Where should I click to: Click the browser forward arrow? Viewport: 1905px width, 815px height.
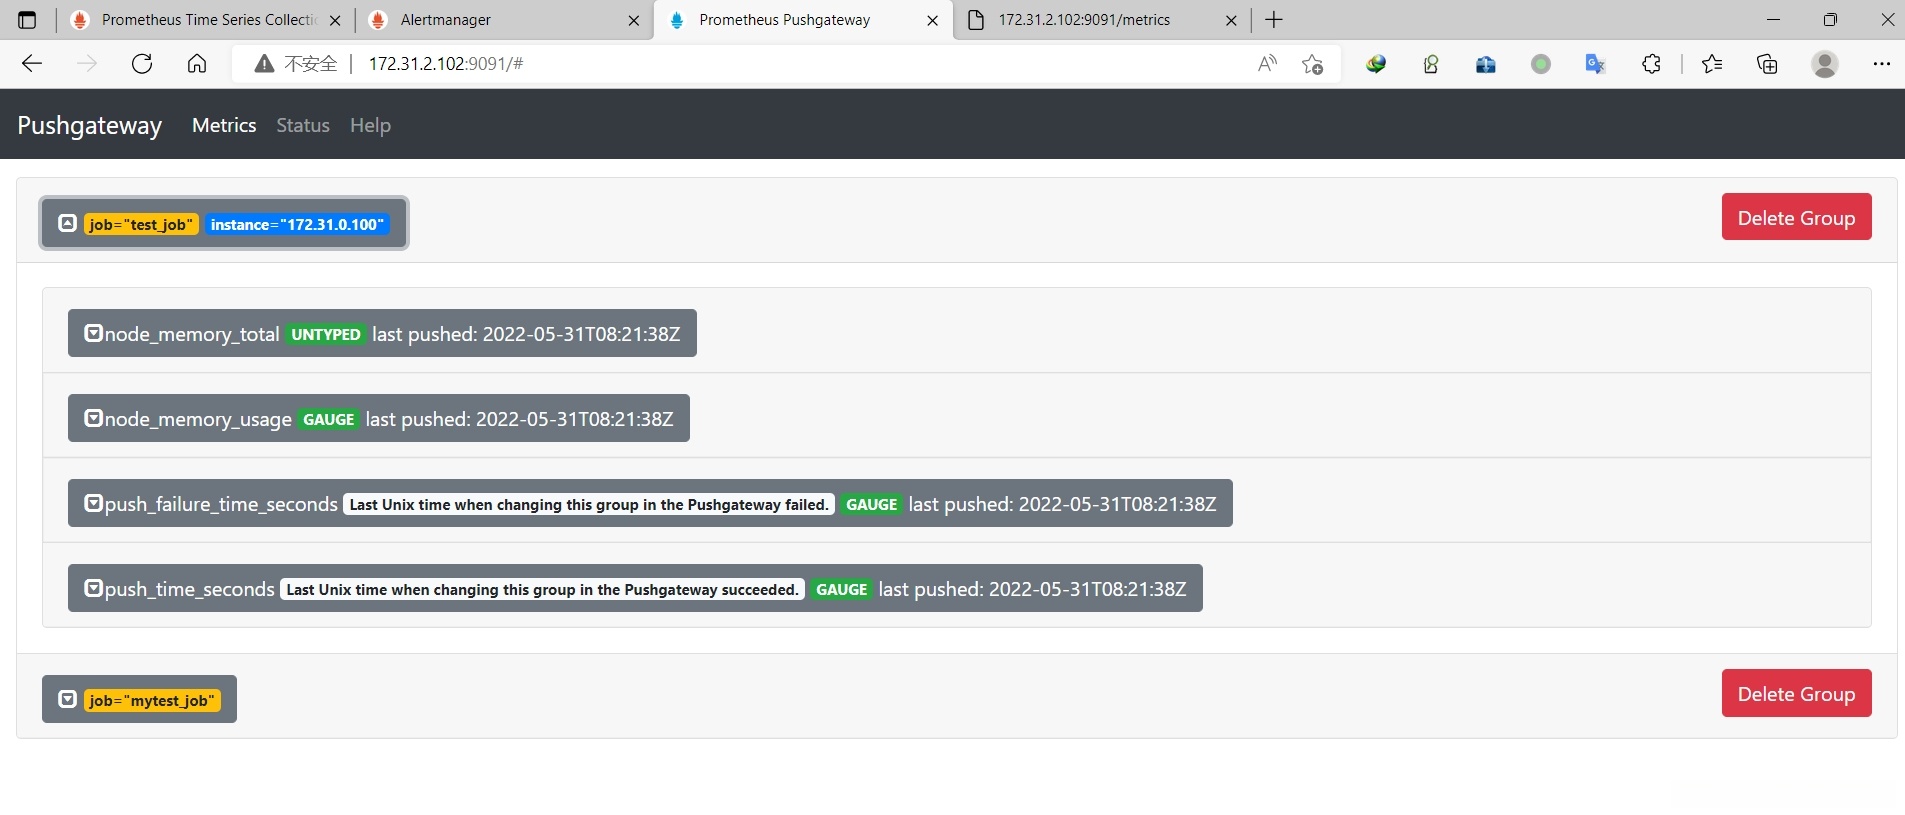tap(87, 64)
